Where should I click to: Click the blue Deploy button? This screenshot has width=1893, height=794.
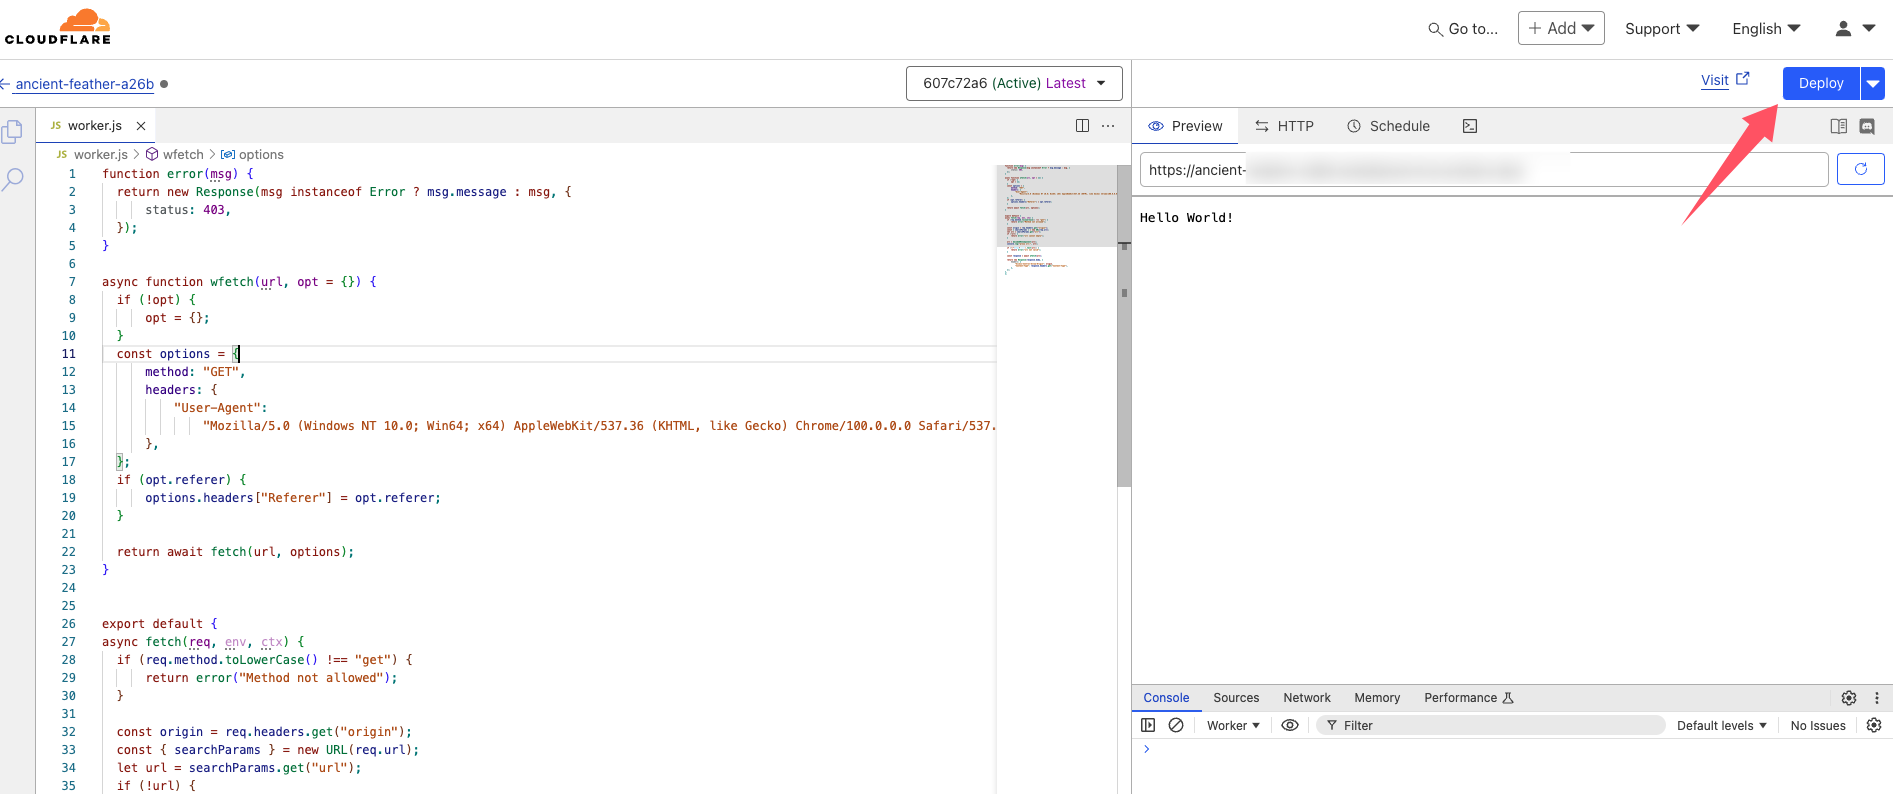1820,83
